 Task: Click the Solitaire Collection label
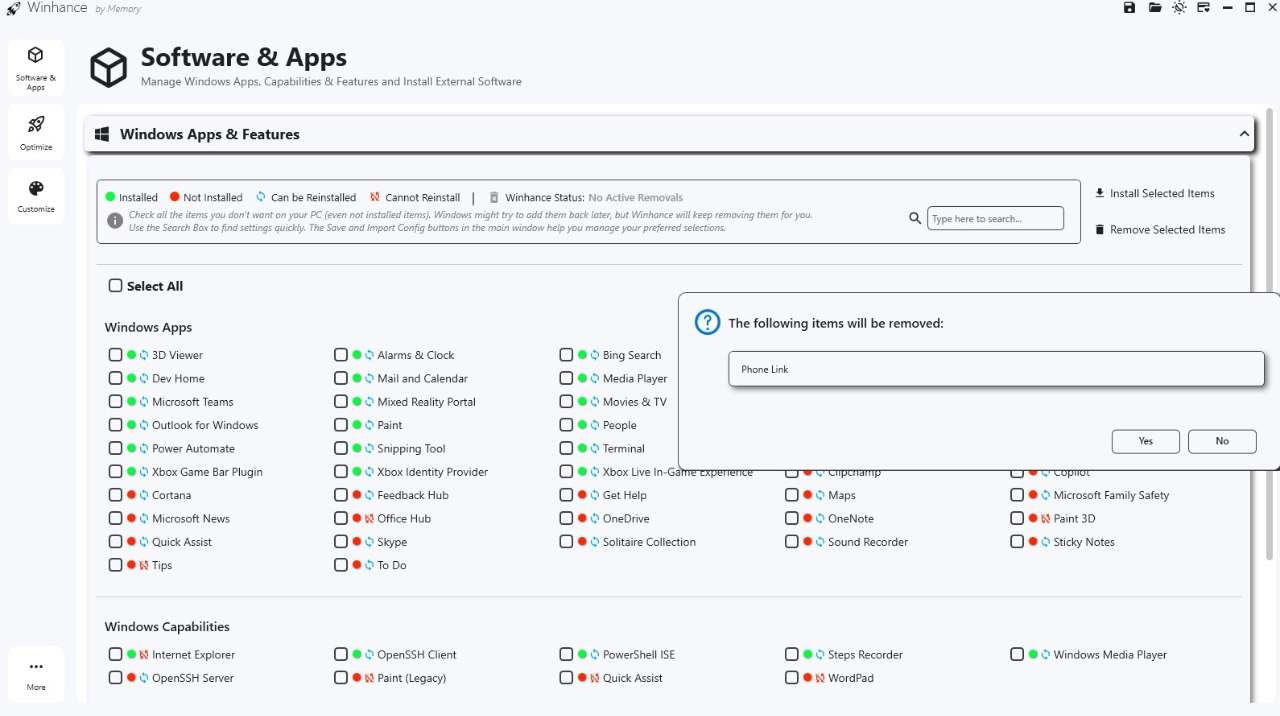[649, 542]
